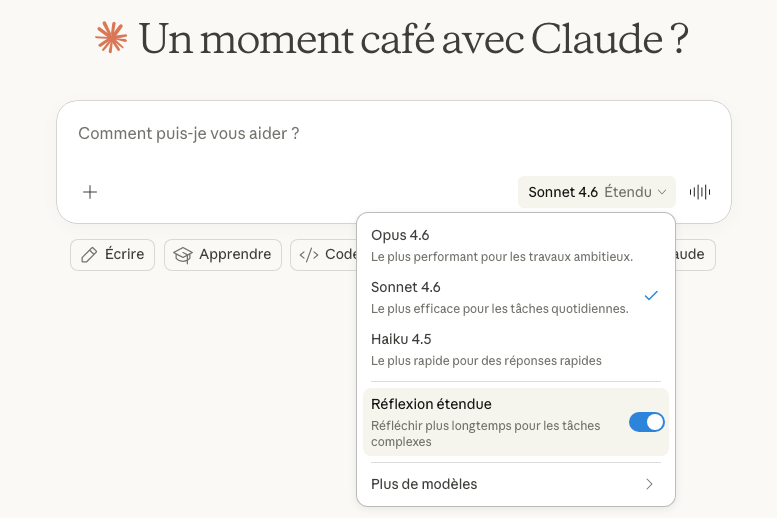Click the right arrow beside Plus de modèles

[x=649, y=484]
